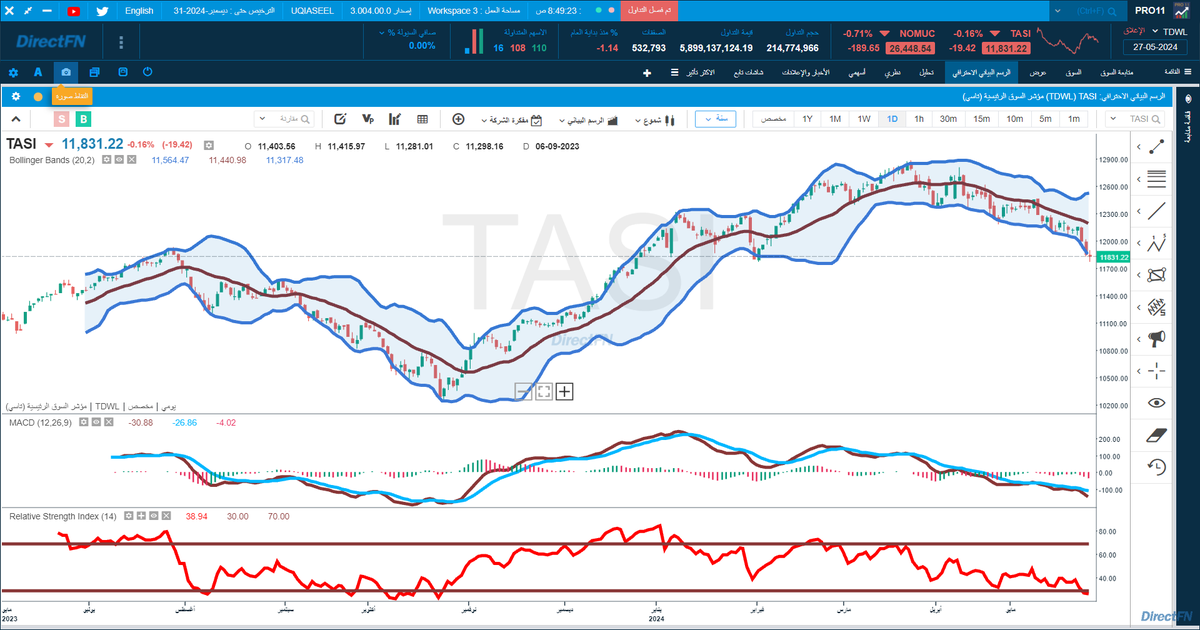Click the power logout icon
1200x630 pixels.
click(x=148, y=72)
